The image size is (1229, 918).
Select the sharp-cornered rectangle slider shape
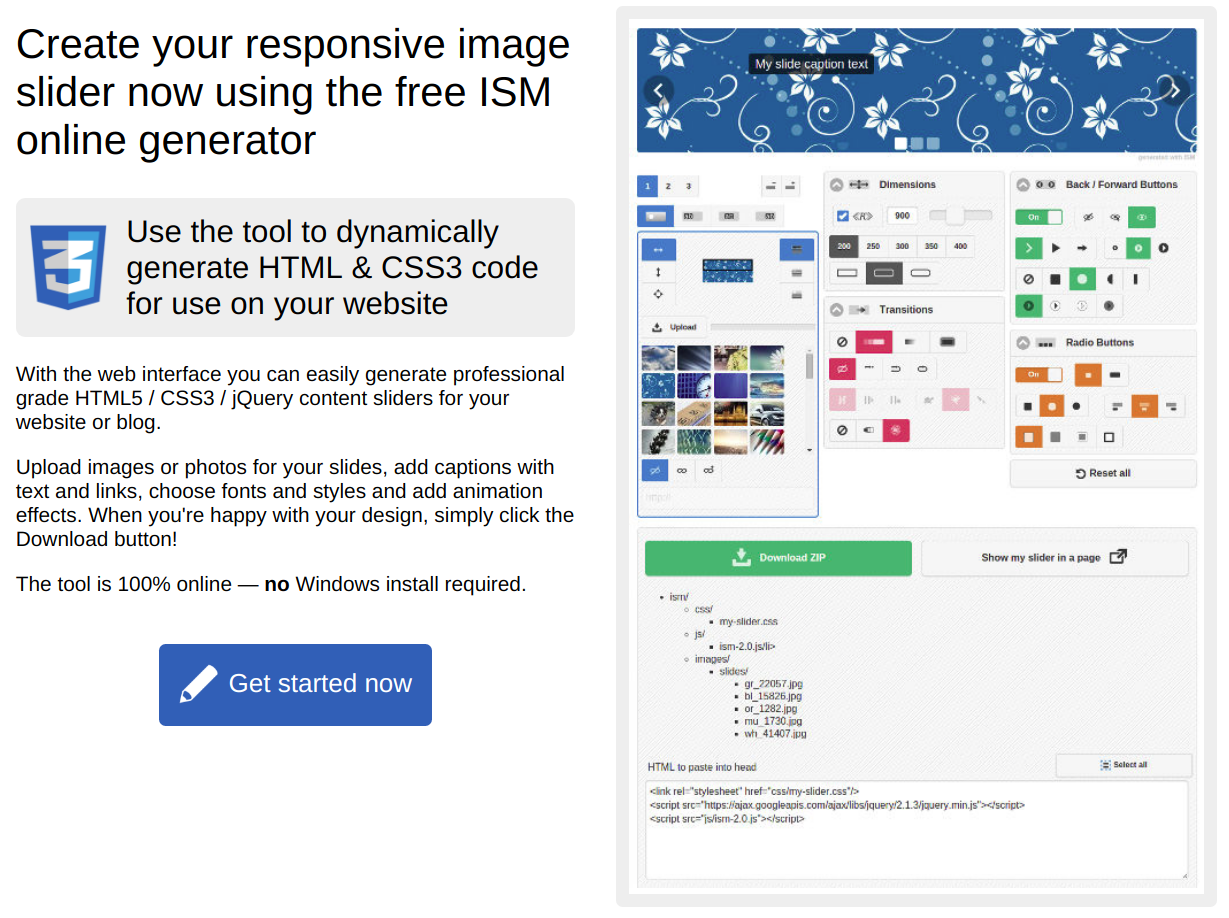point(847,273)
